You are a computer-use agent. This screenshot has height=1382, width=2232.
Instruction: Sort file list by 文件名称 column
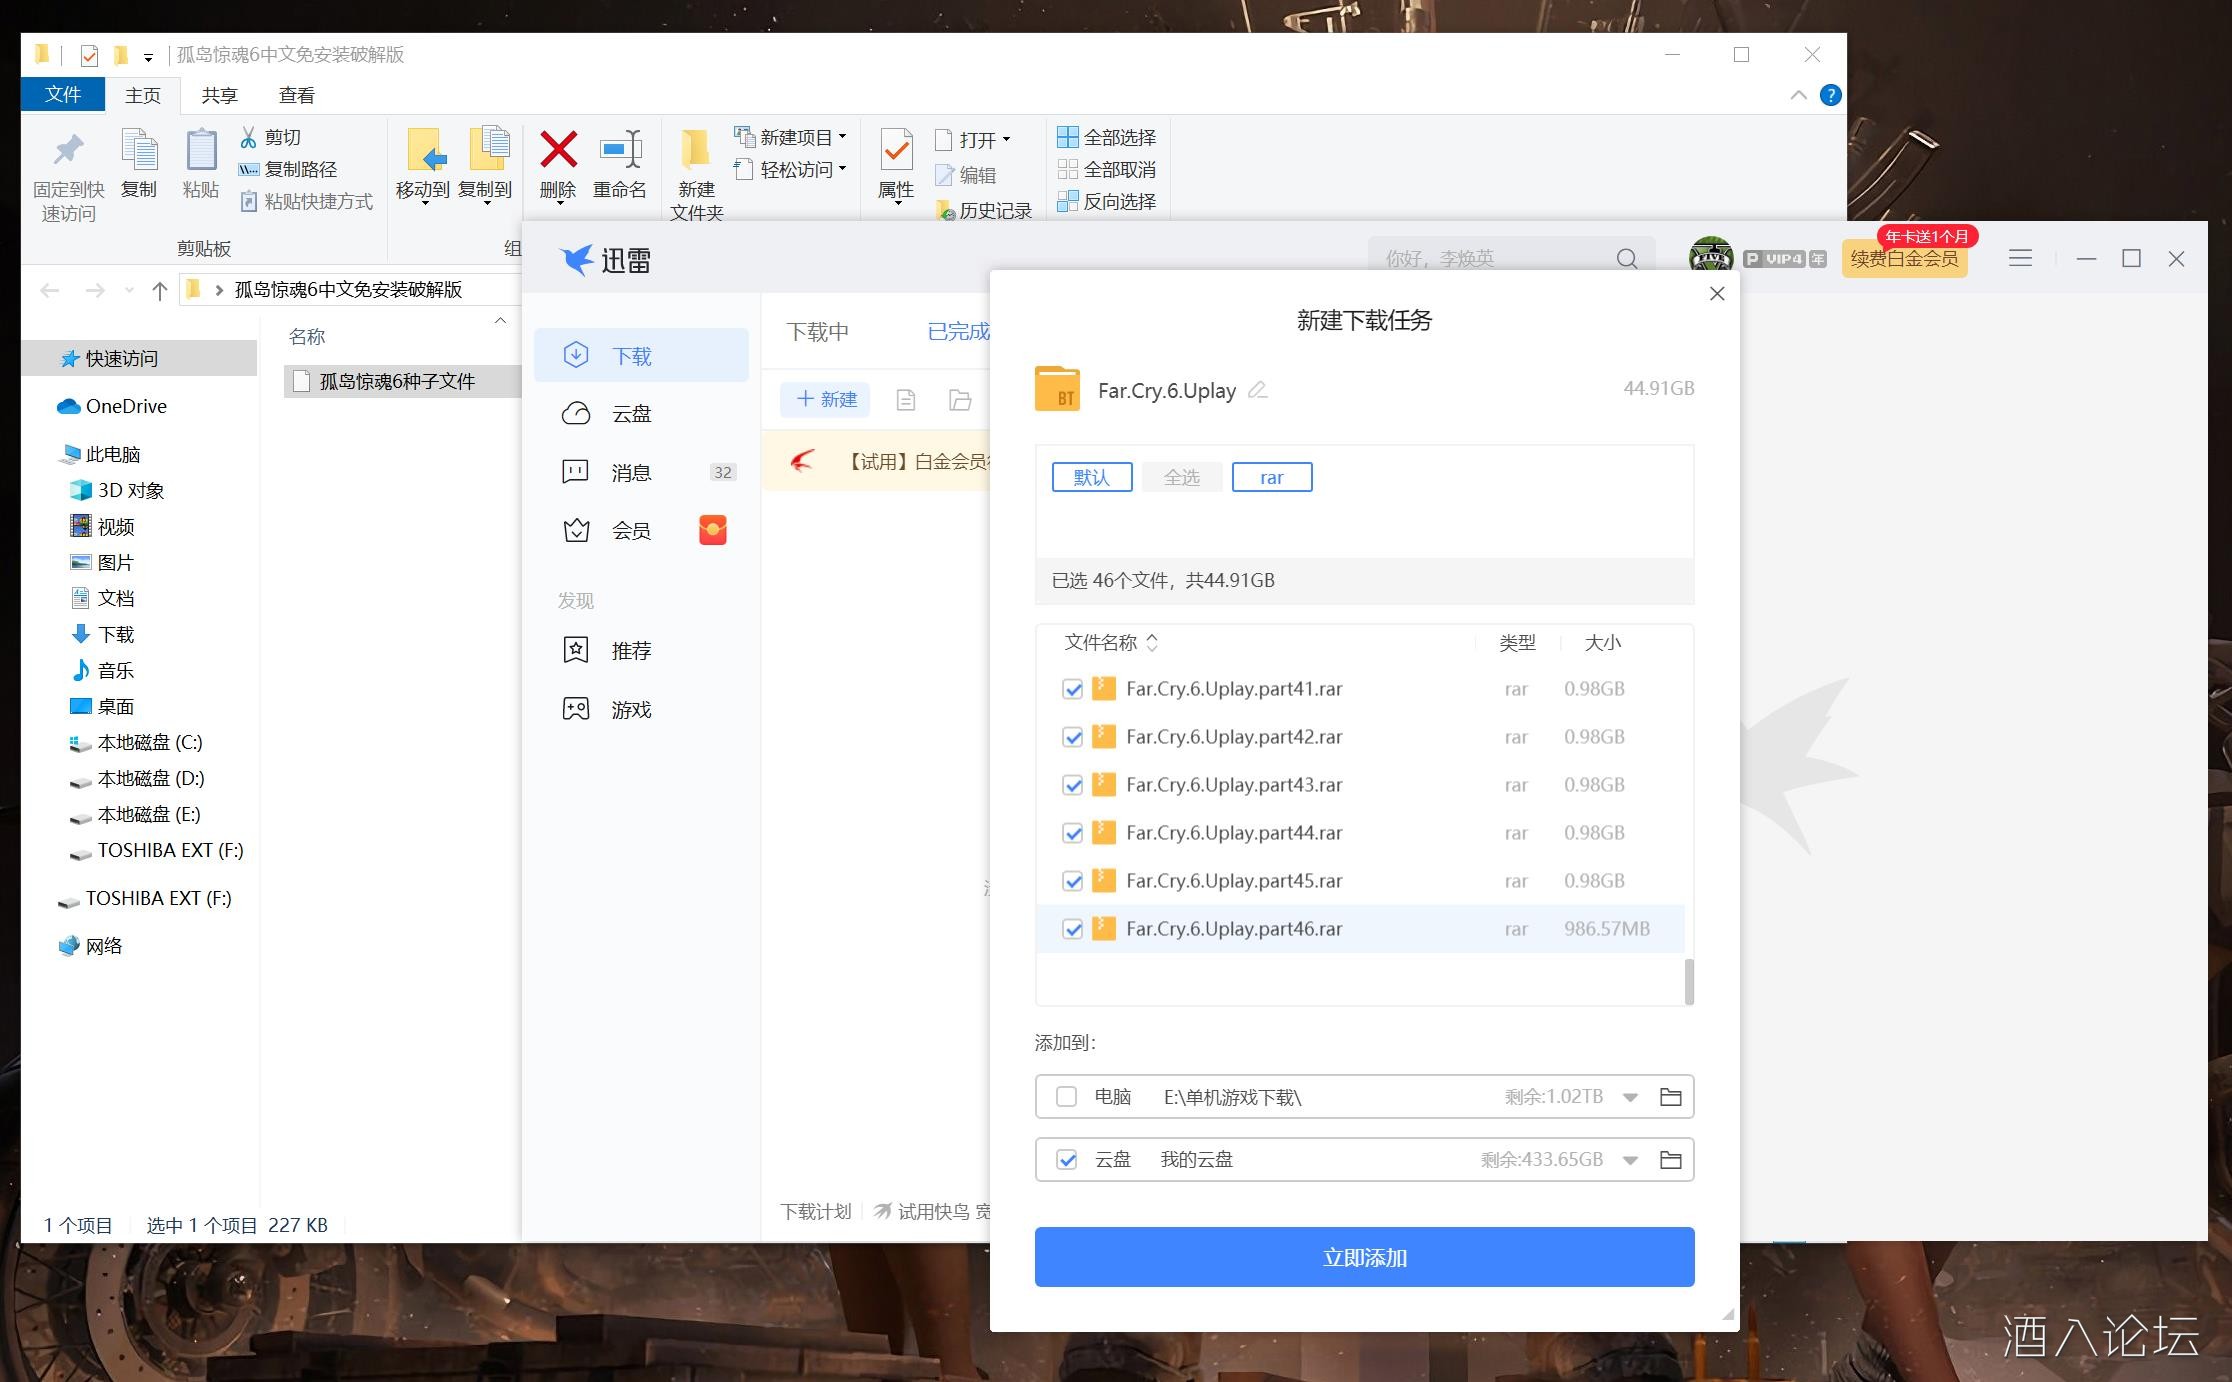pos(1110,643)
